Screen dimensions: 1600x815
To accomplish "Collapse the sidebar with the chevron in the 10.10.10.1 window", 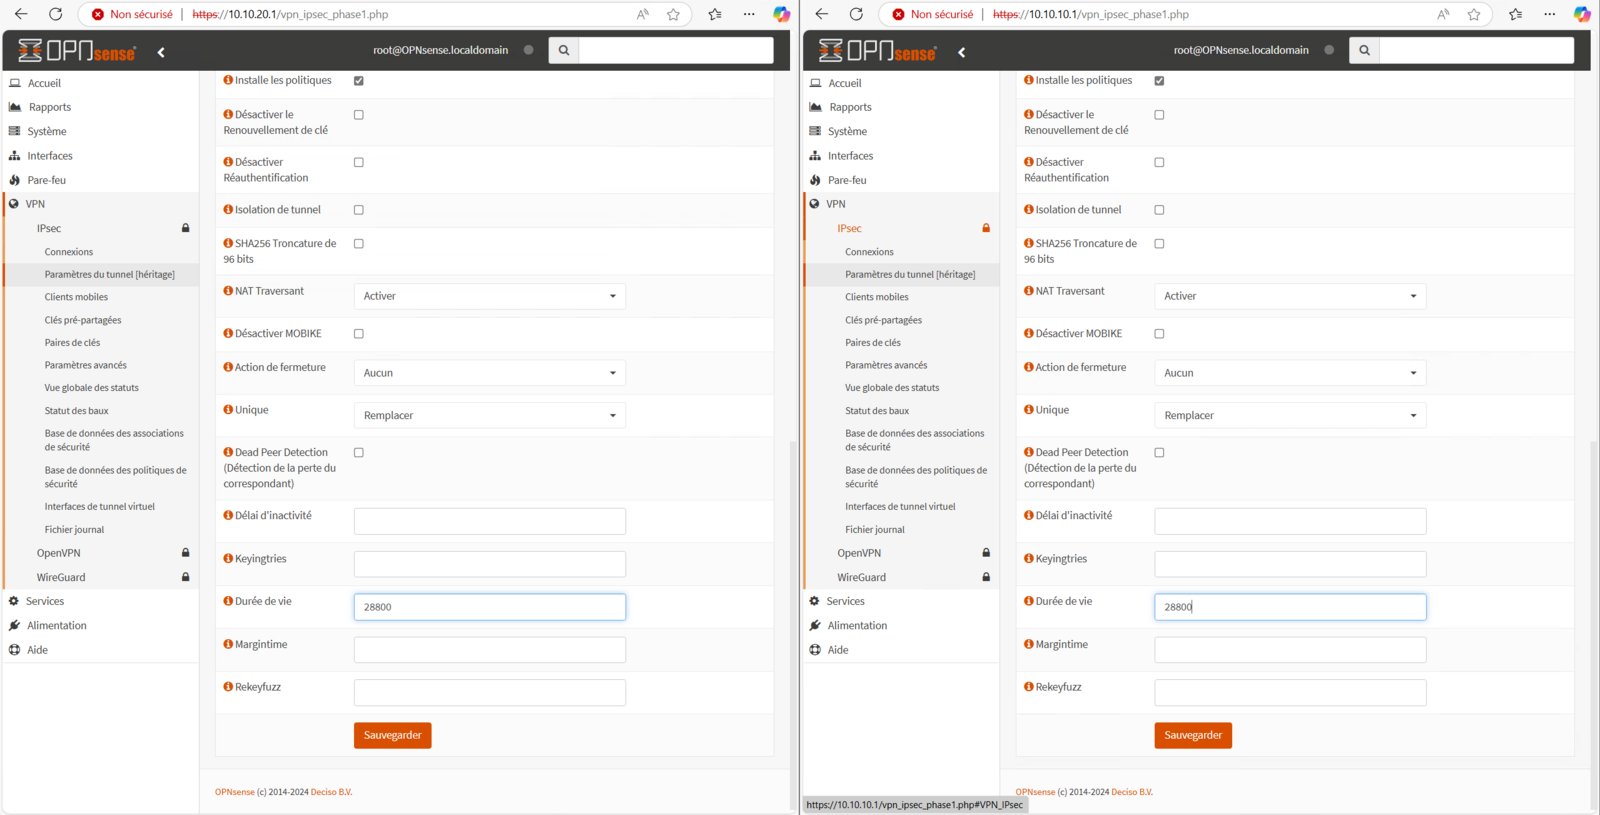I will click(x=962, y=52).
